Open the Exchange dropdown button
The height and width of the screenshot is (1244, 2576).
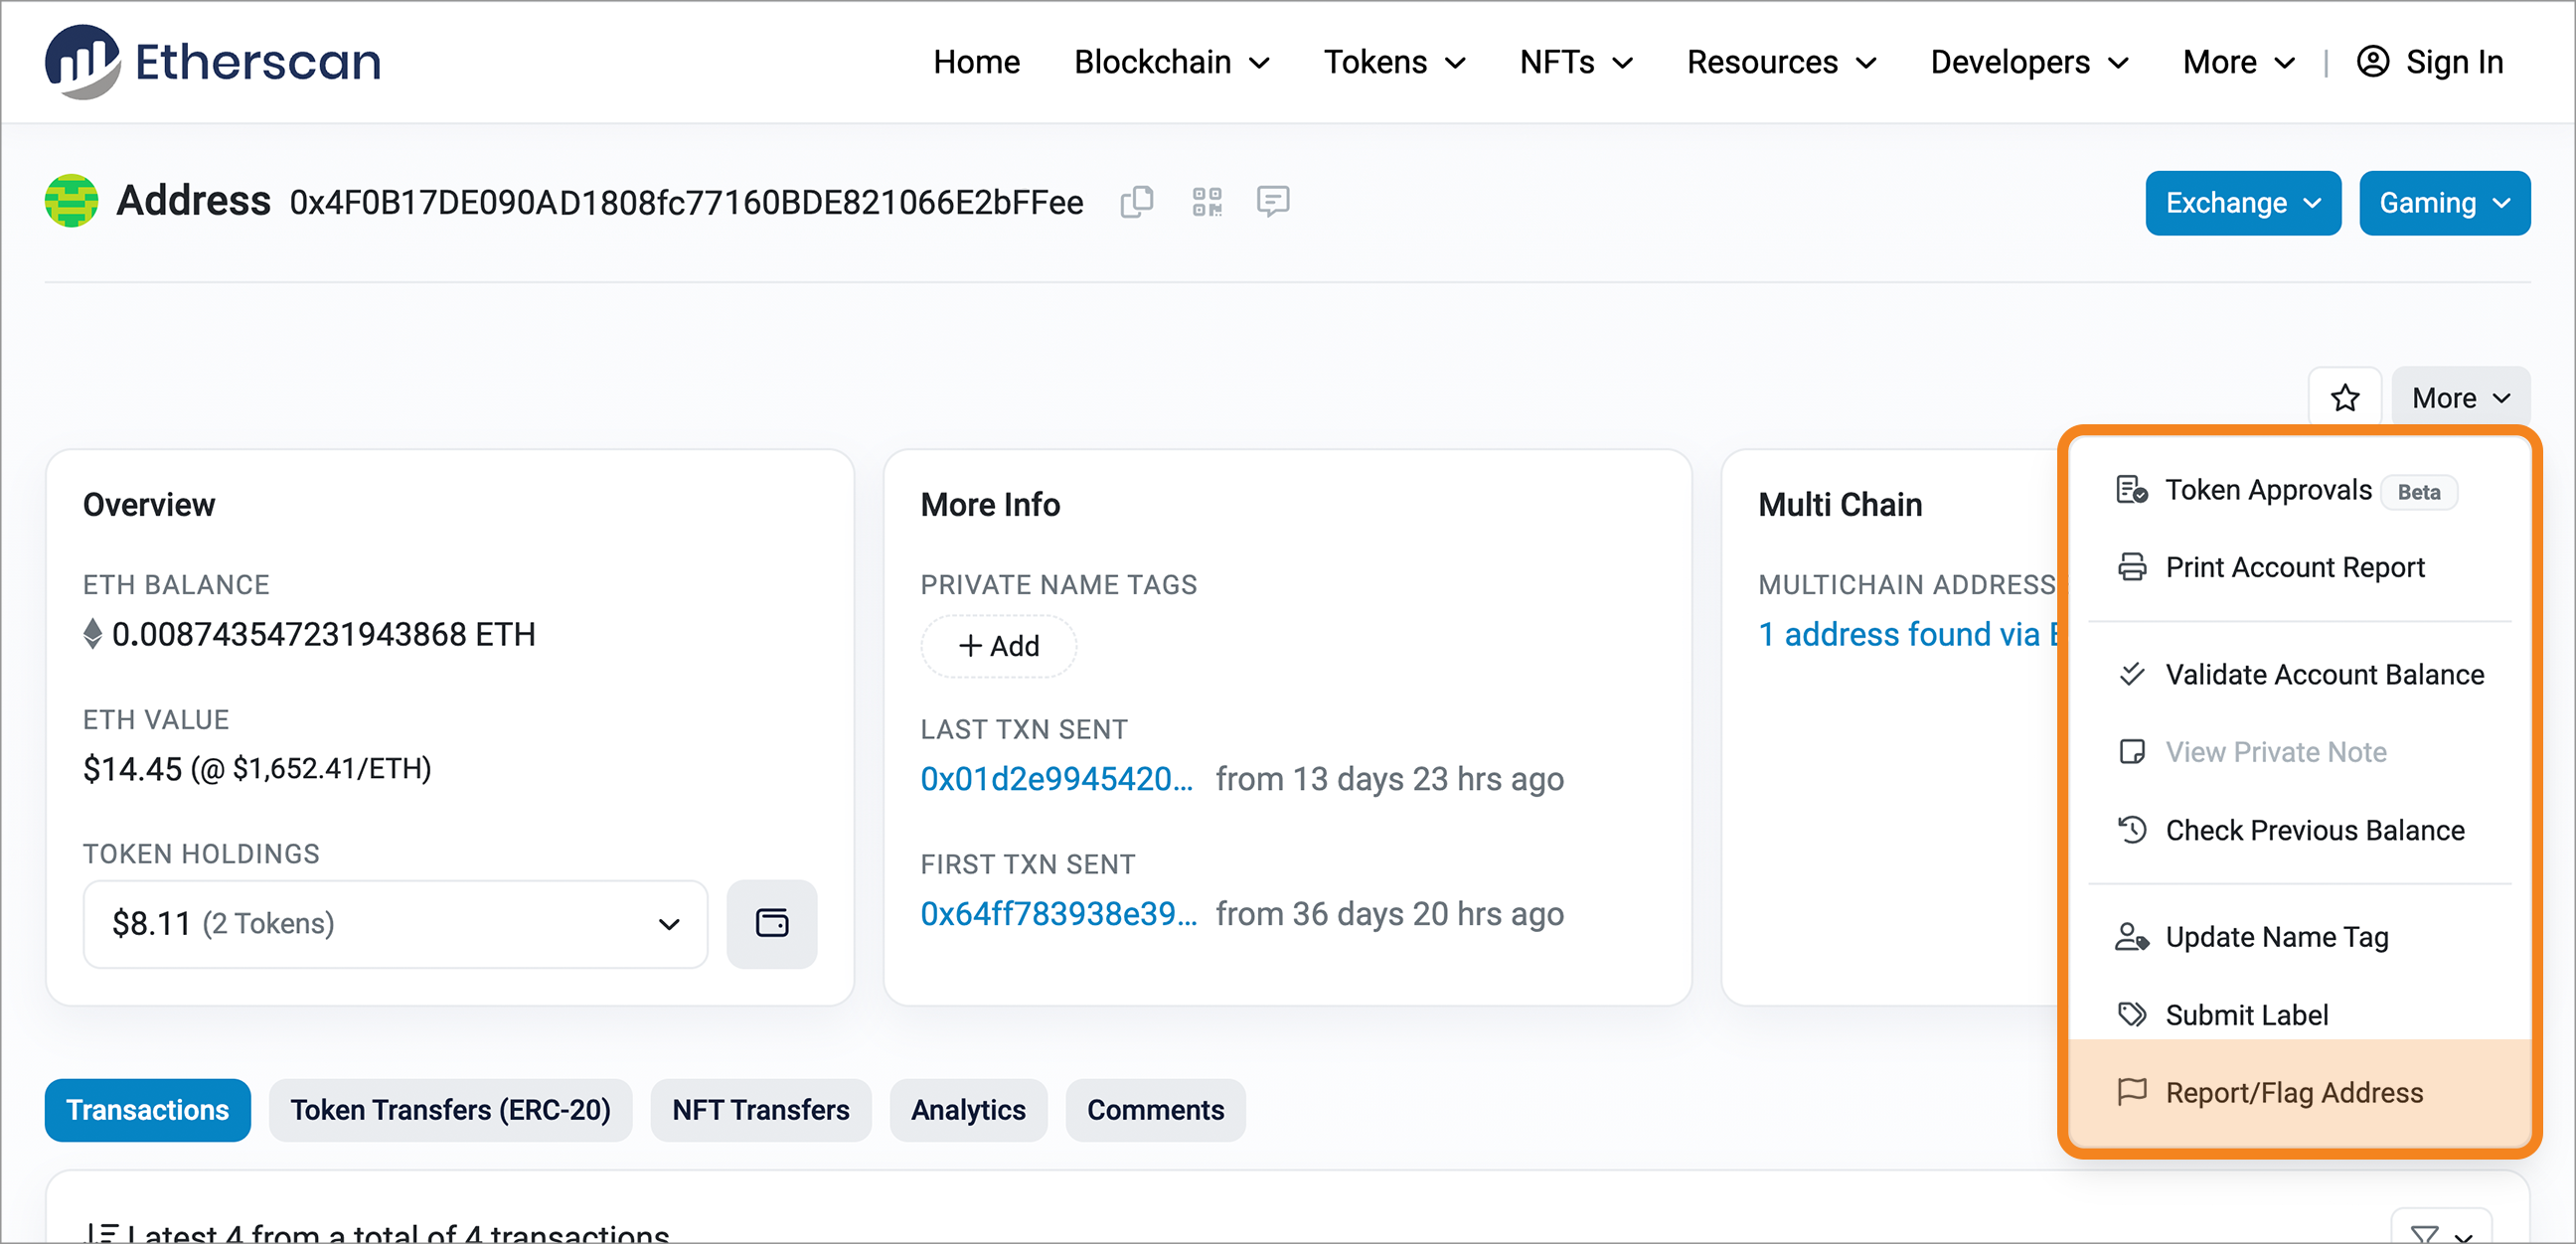pyautogui.click(x=2242, y=203)
